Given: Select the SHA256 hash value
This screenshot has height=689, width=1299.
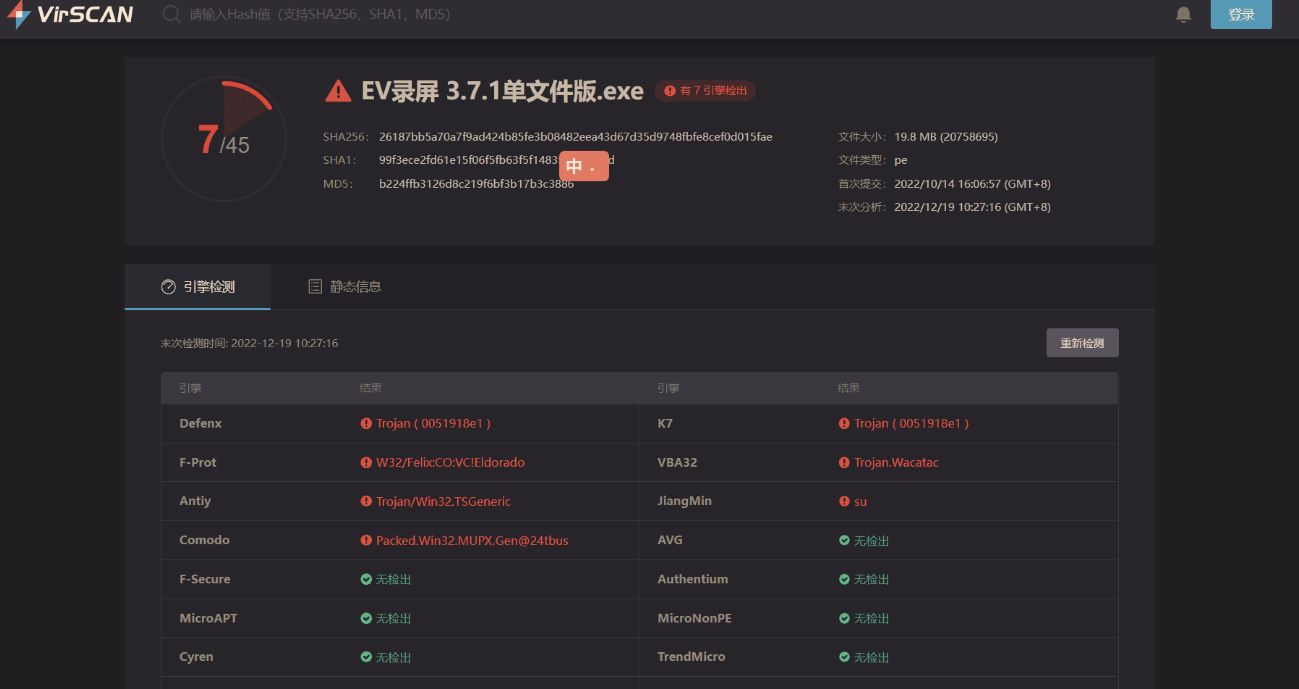Looking at the screenshot, I should tap(575, 137).
